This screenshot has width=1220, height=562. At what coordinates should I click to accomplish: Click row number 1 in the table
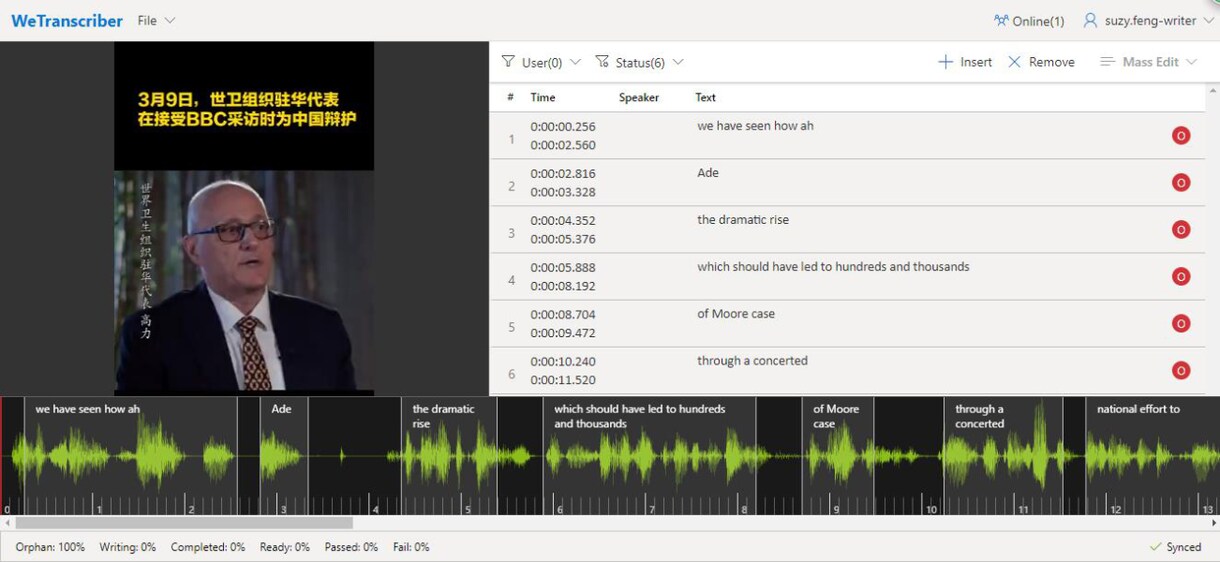(511, 138)
